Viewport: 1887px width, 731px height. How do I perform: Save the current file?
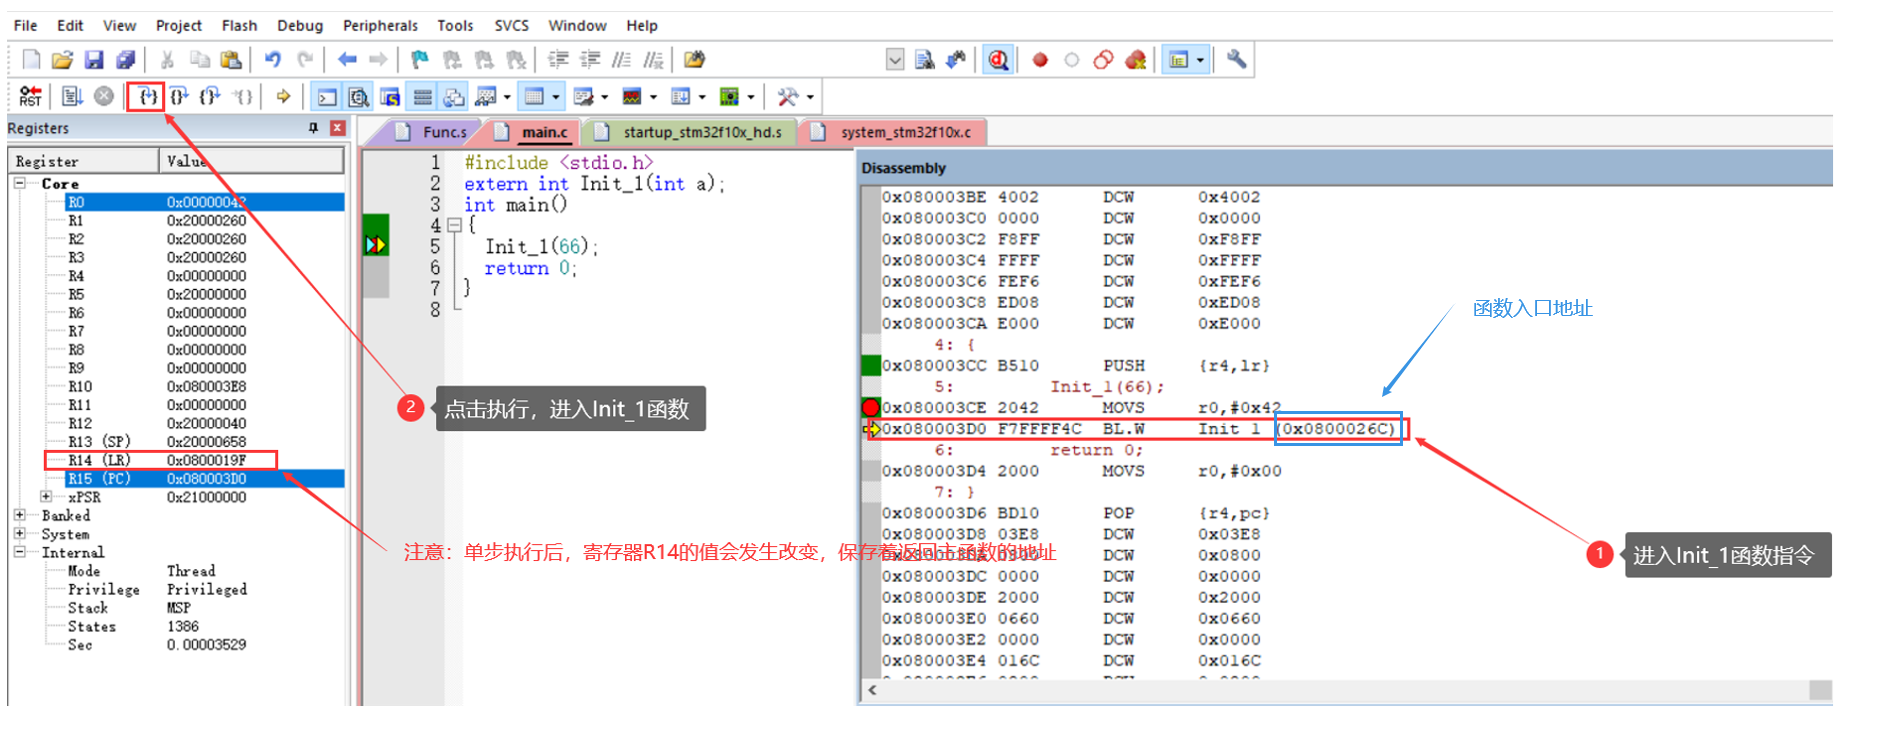coord(94,60)
